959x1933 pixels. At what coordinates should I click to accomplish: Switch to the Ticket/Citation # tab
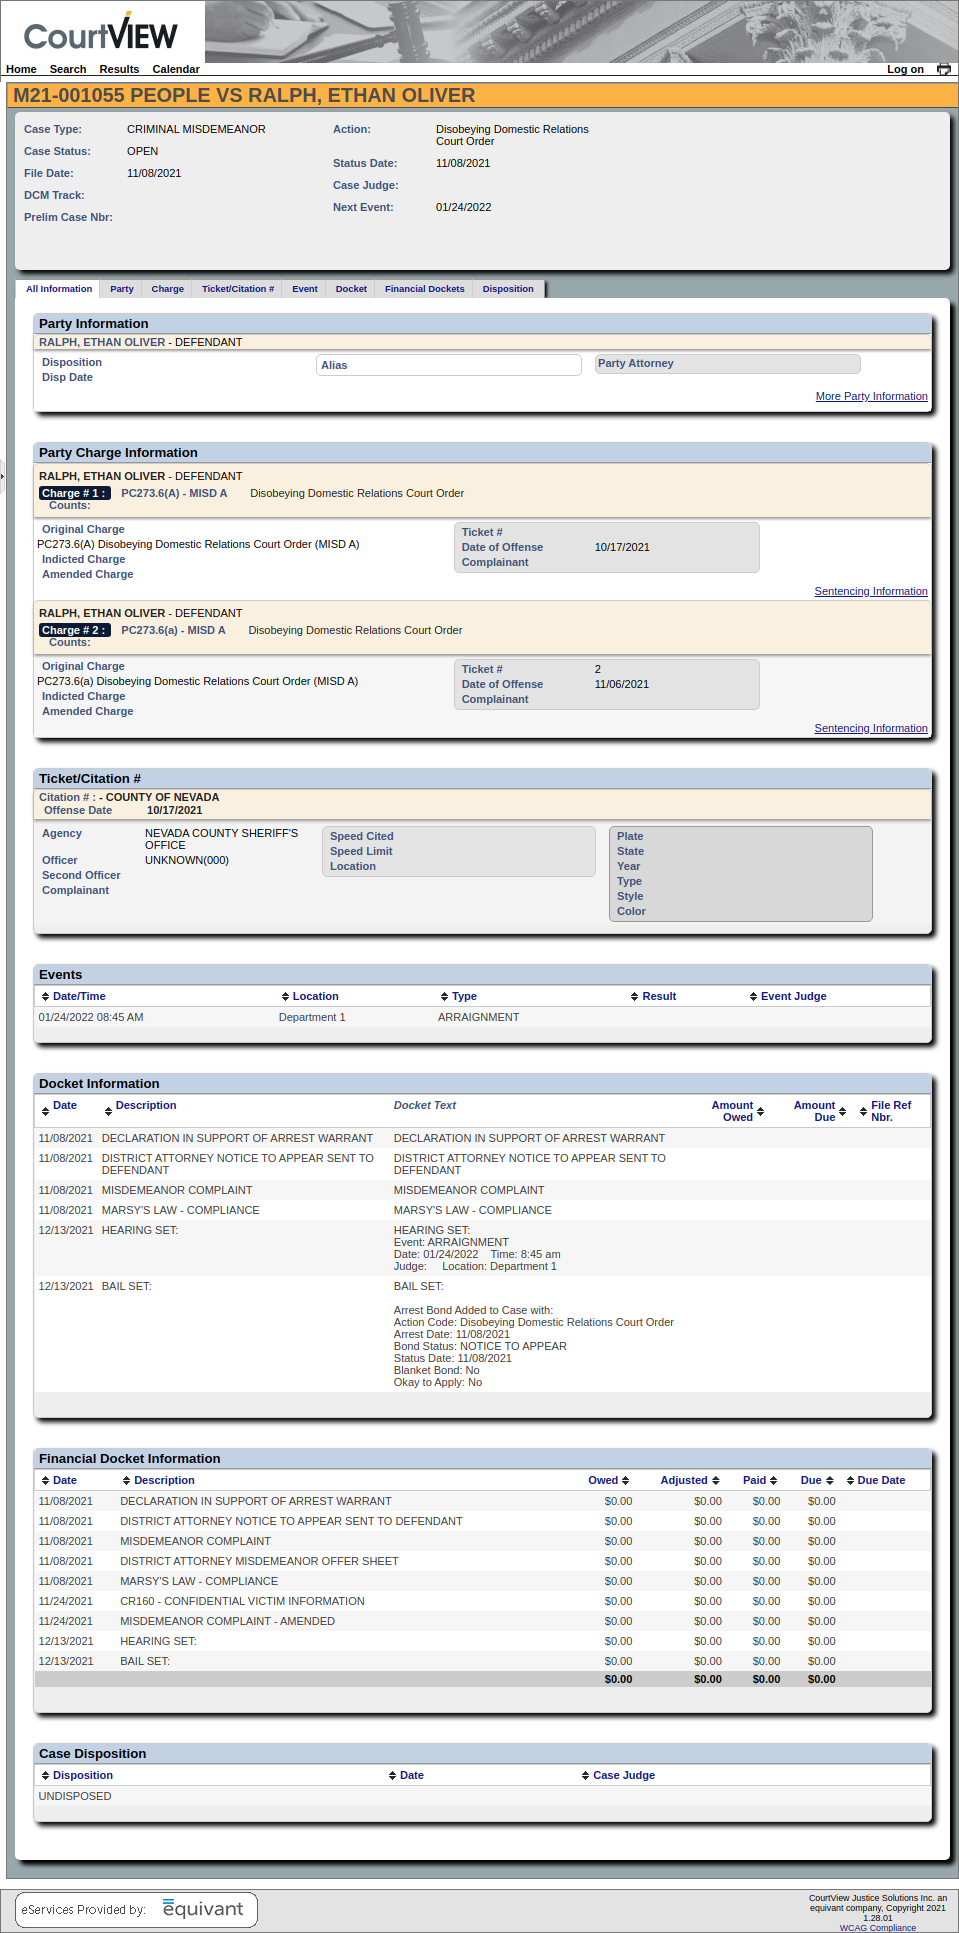pos(238,289)
